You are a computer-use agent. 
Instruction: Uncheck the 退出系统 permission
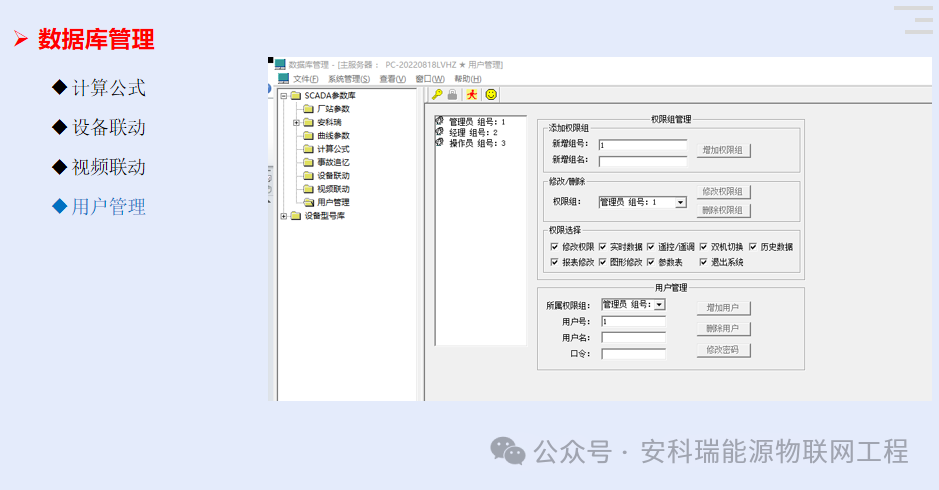(704, 262)
